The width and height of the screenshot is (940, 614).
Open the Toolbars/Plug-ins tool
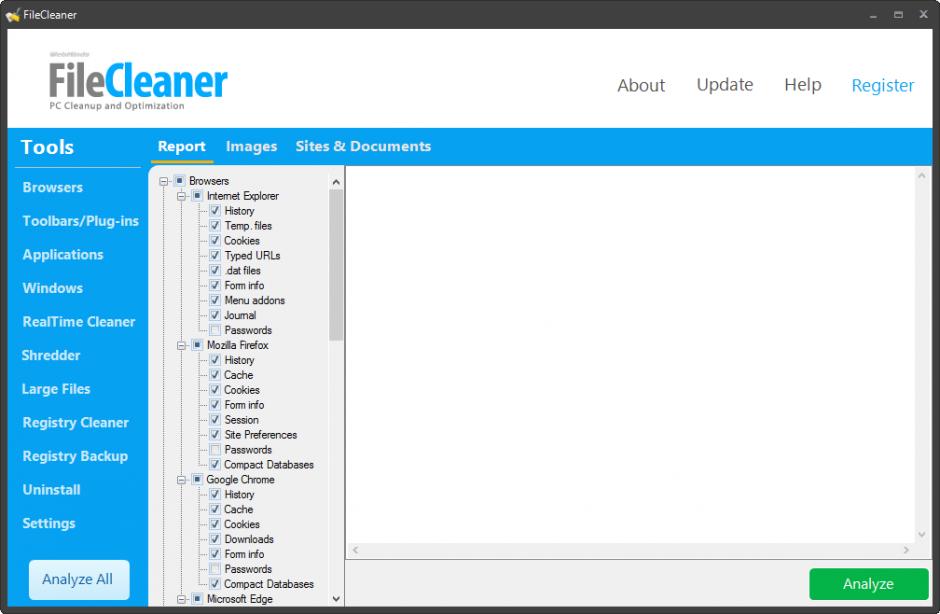tap(80, 221)
